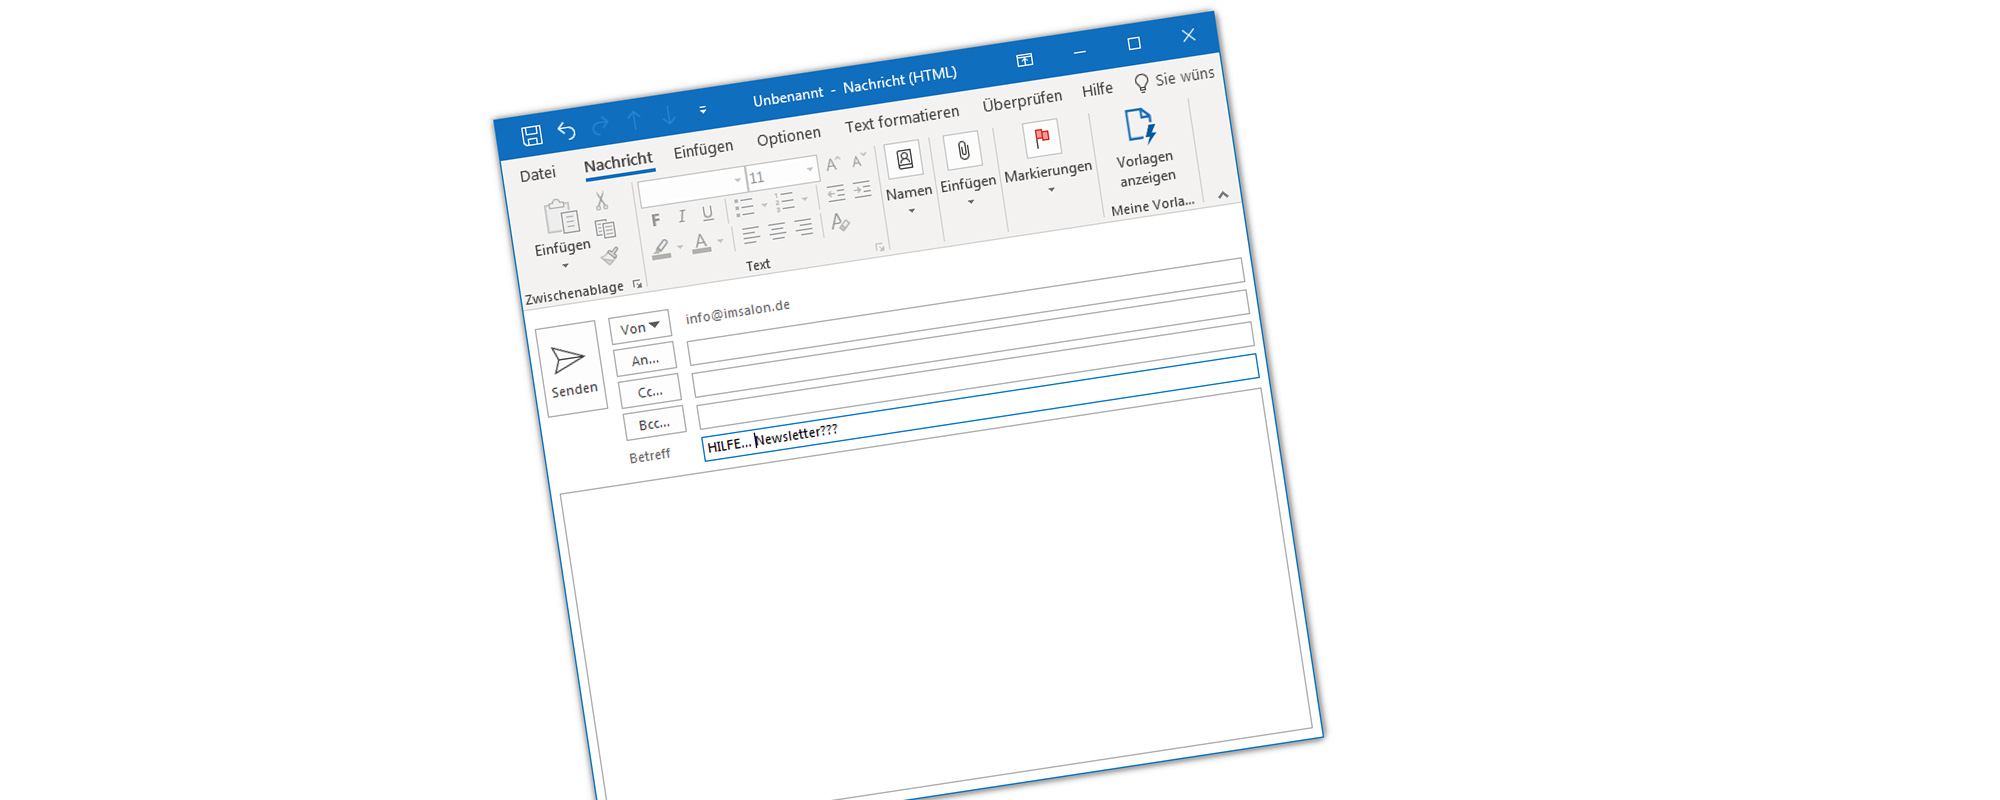The height and width of the screenshot is (800, 2000).
Task: Toggle italic formatting (I)
Action: click(x=681, y=216)
